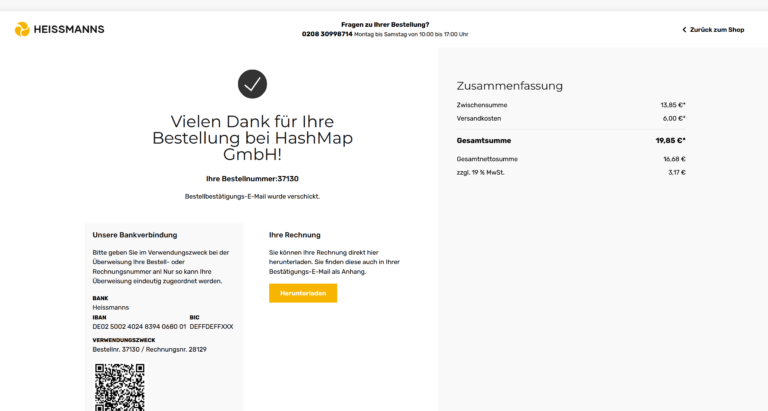768x411 pixels.
Task: Click the bank transfer QR code
Action: 120,387
